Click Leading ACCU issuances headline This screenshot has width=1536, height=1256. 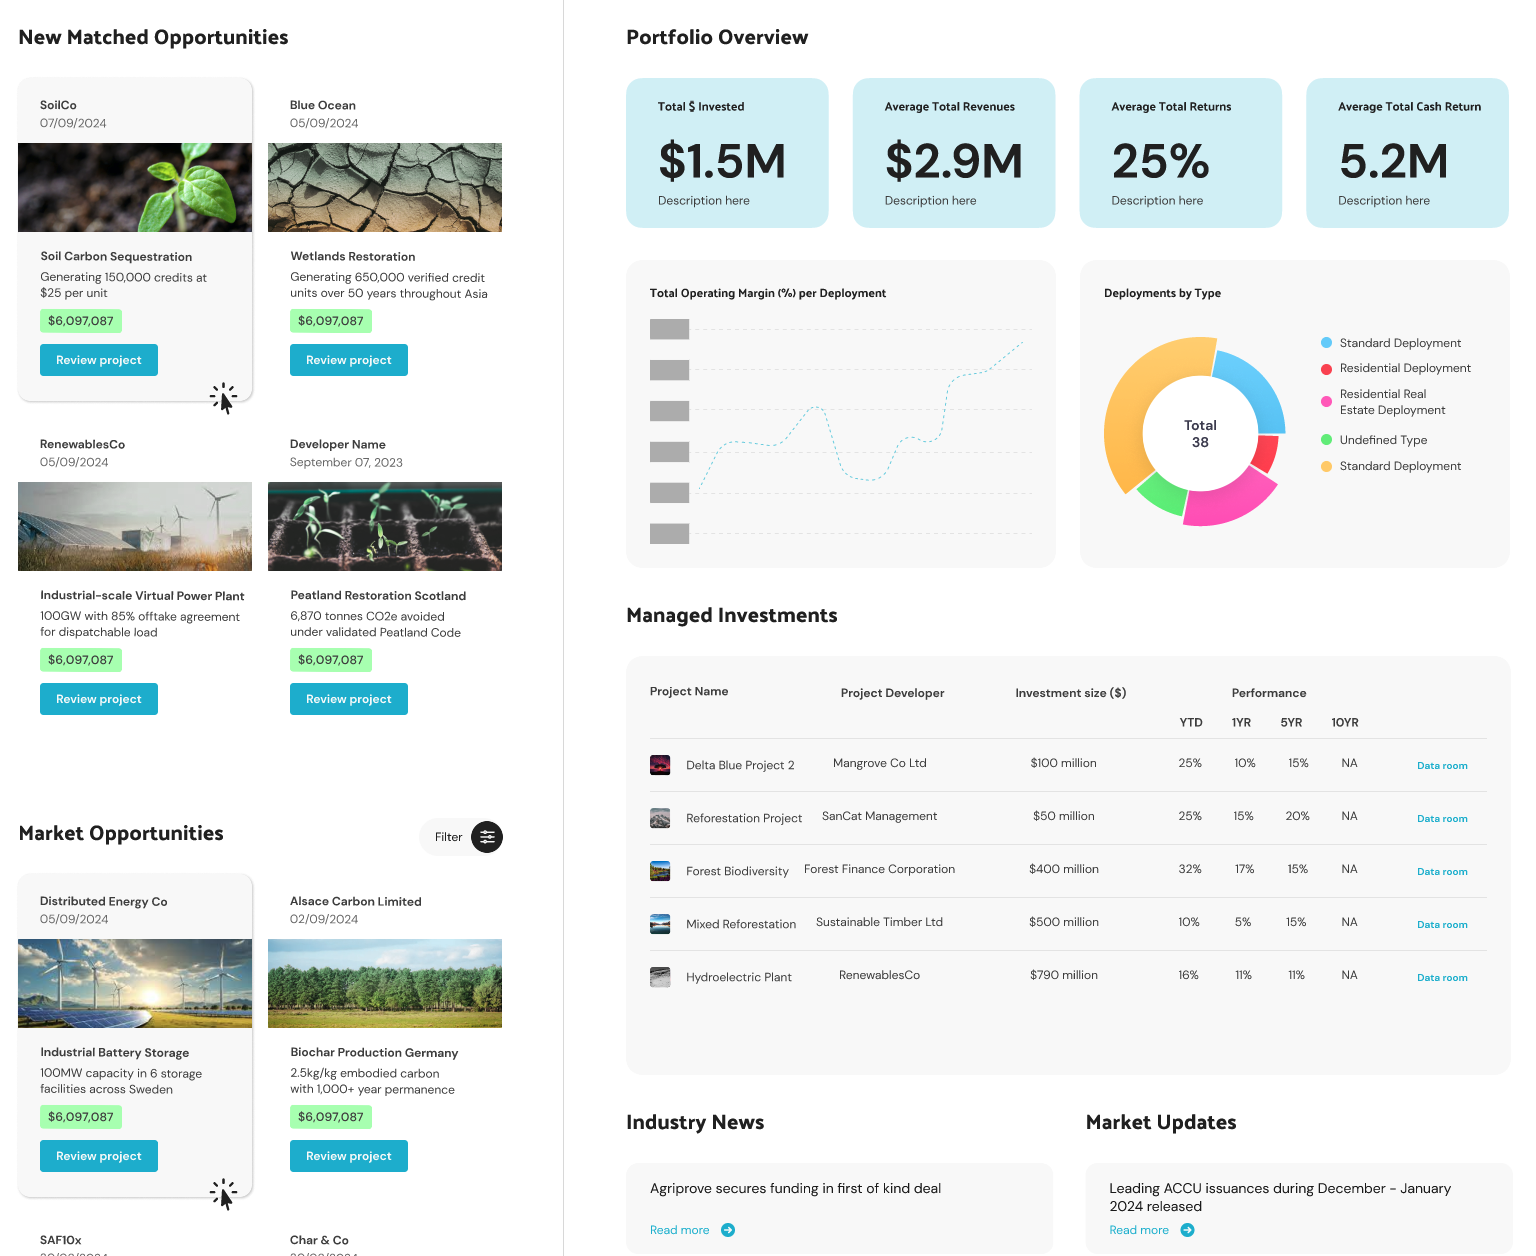click(x=1280, y=1197)
